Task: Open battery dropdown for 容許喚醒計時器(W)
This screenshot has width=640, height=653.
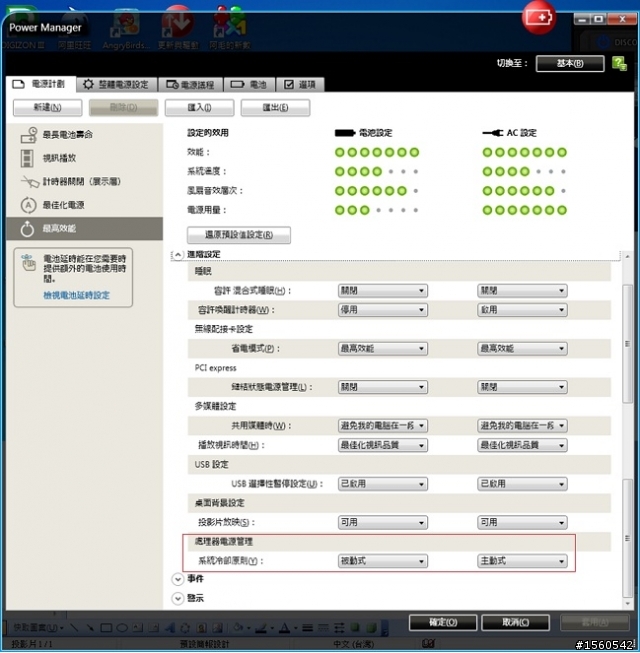Action: (383, 310)
